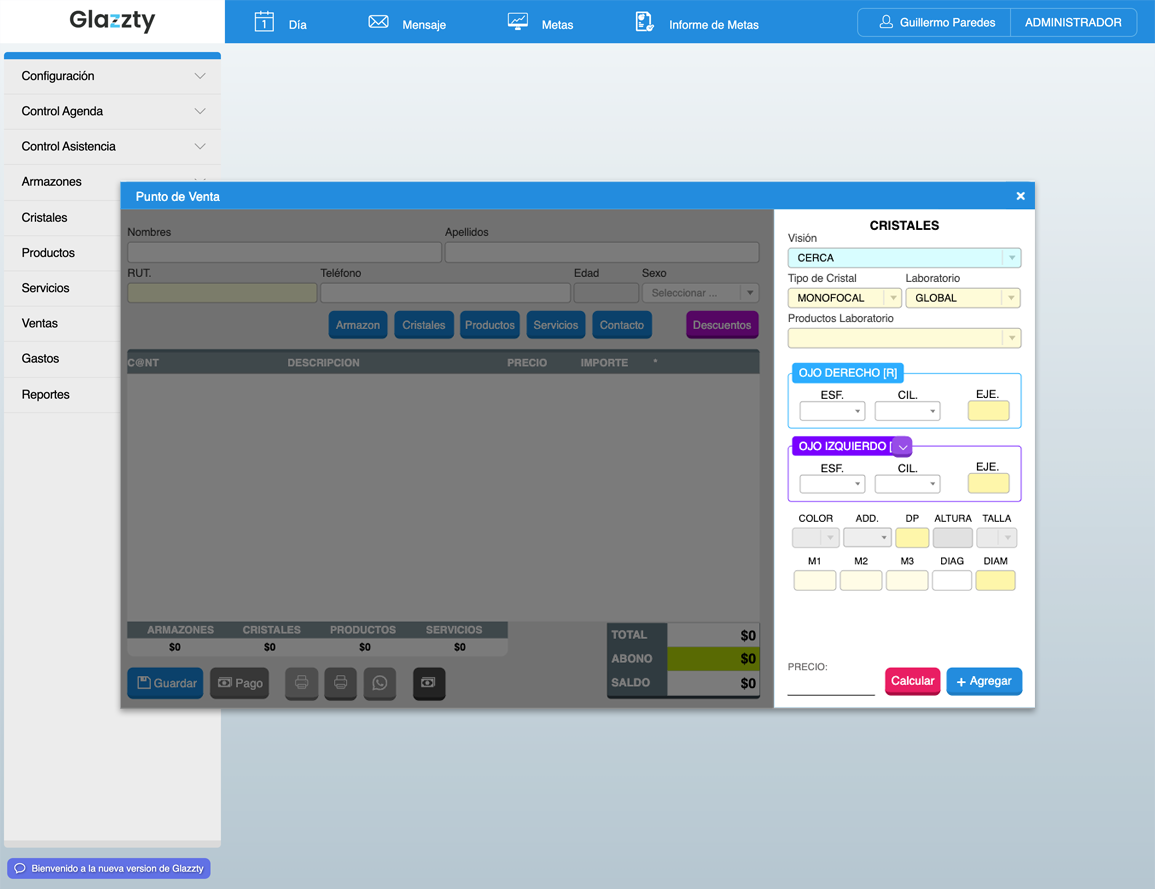Expand the Configuración sidebar section

[112, 75]
